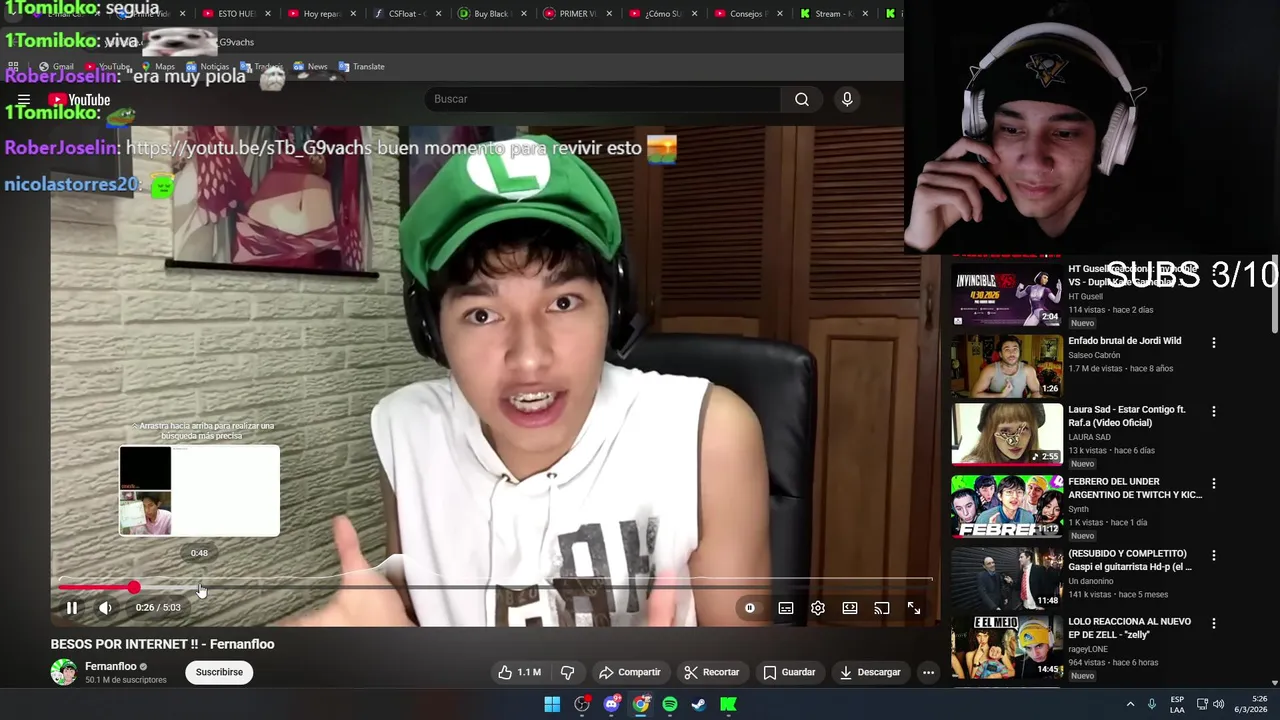Open Discord from the taskbar
This screenshot has width=1280, height=720.
pyautogui.click(x=611, y=704)
